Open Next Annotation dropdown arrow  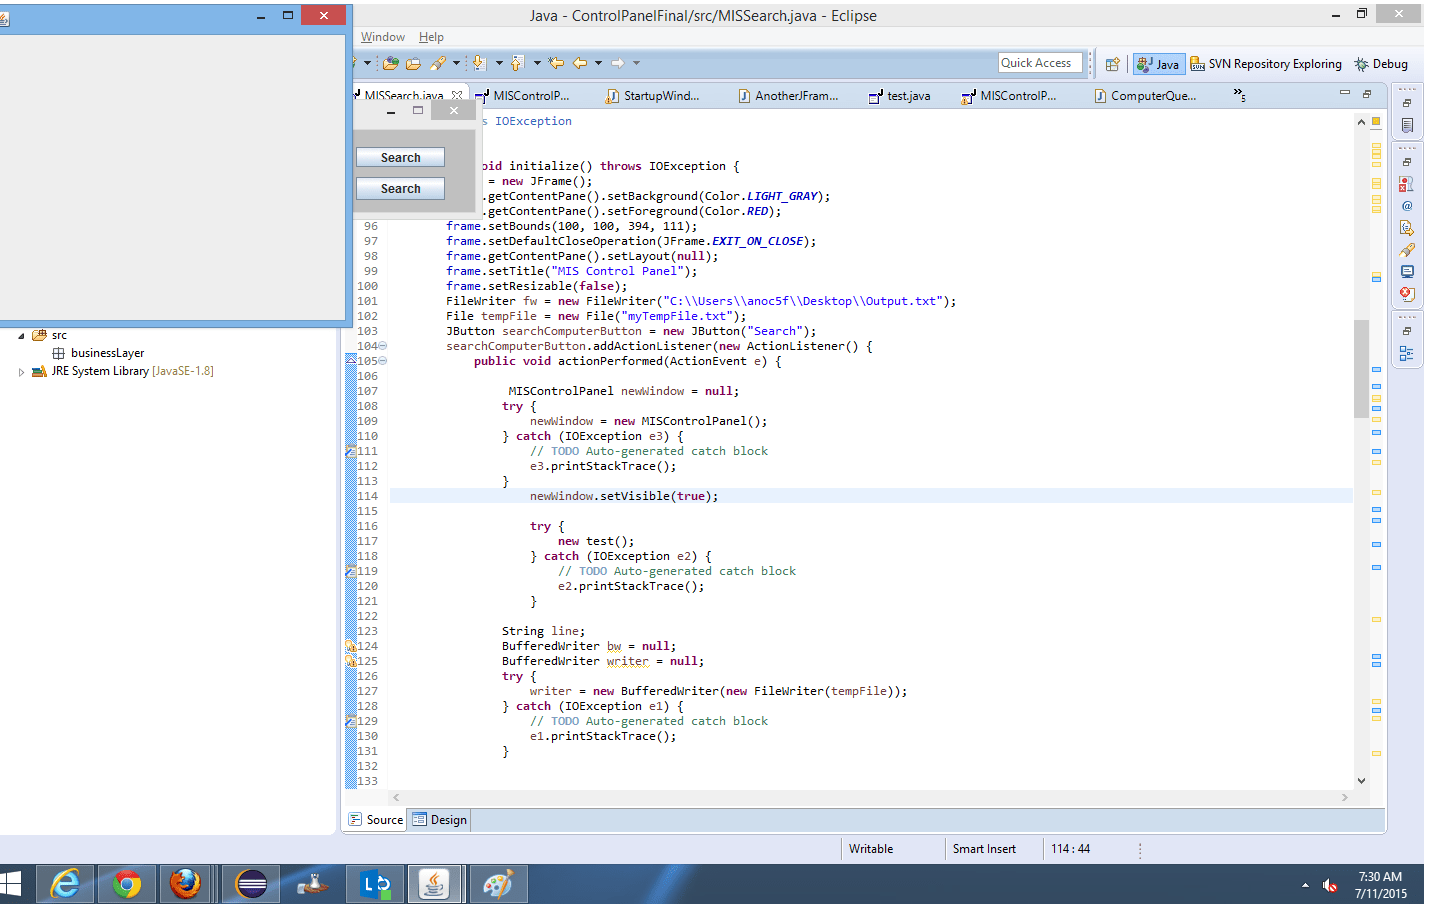click(x=499, y=63)
